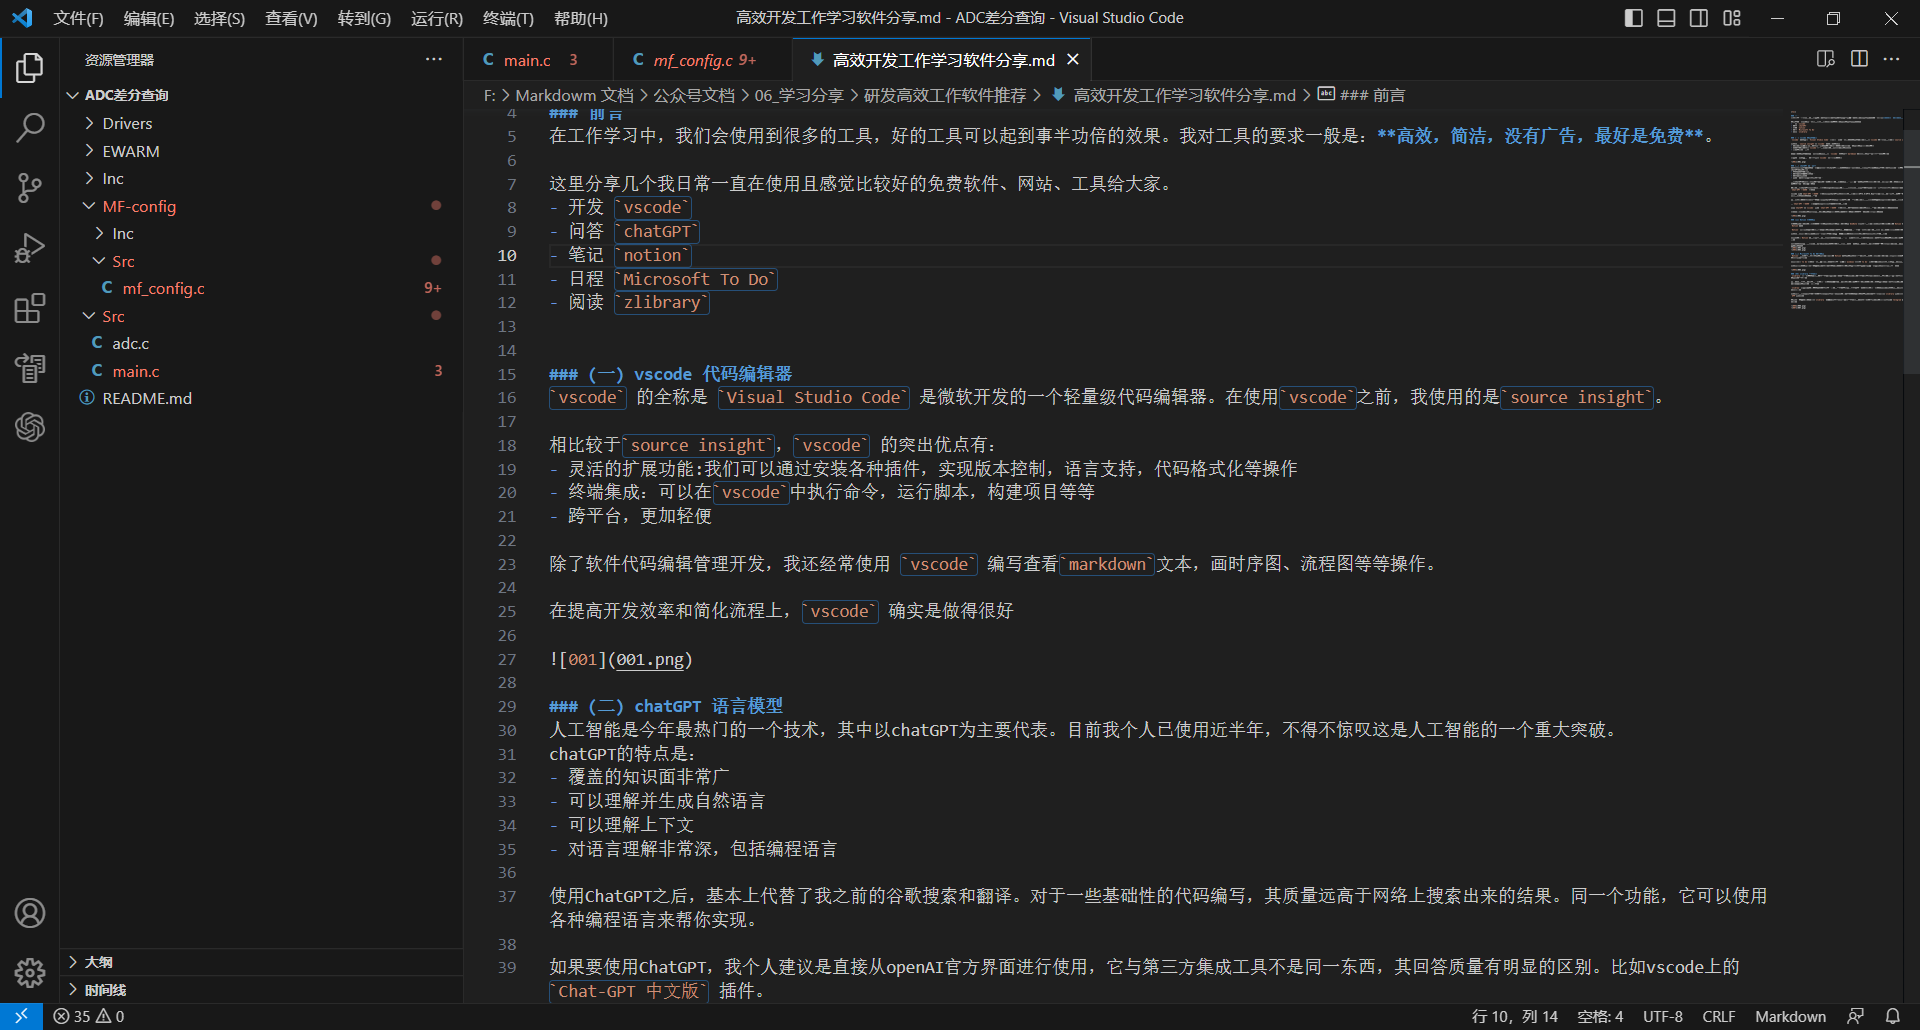Open notifications bell in status bar
1920x1030 pixels.
pyautogui.click(x=1892, y=1016)
